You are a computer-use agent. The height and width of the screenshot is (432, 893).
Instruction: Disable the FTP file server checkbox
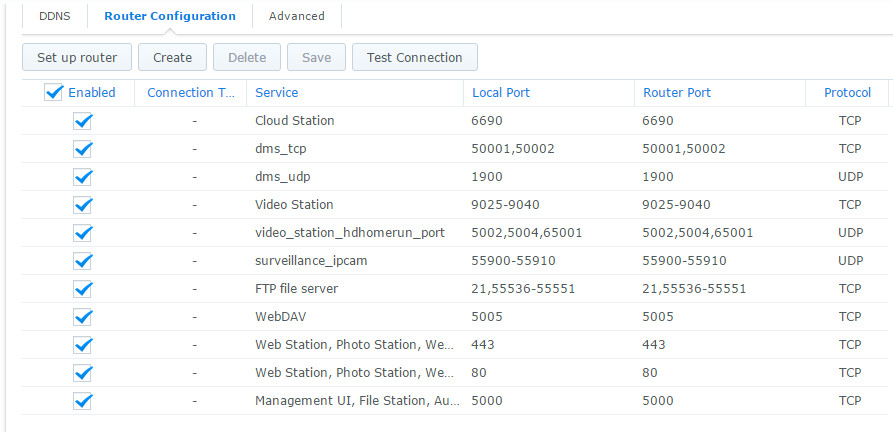click(83, 289)
